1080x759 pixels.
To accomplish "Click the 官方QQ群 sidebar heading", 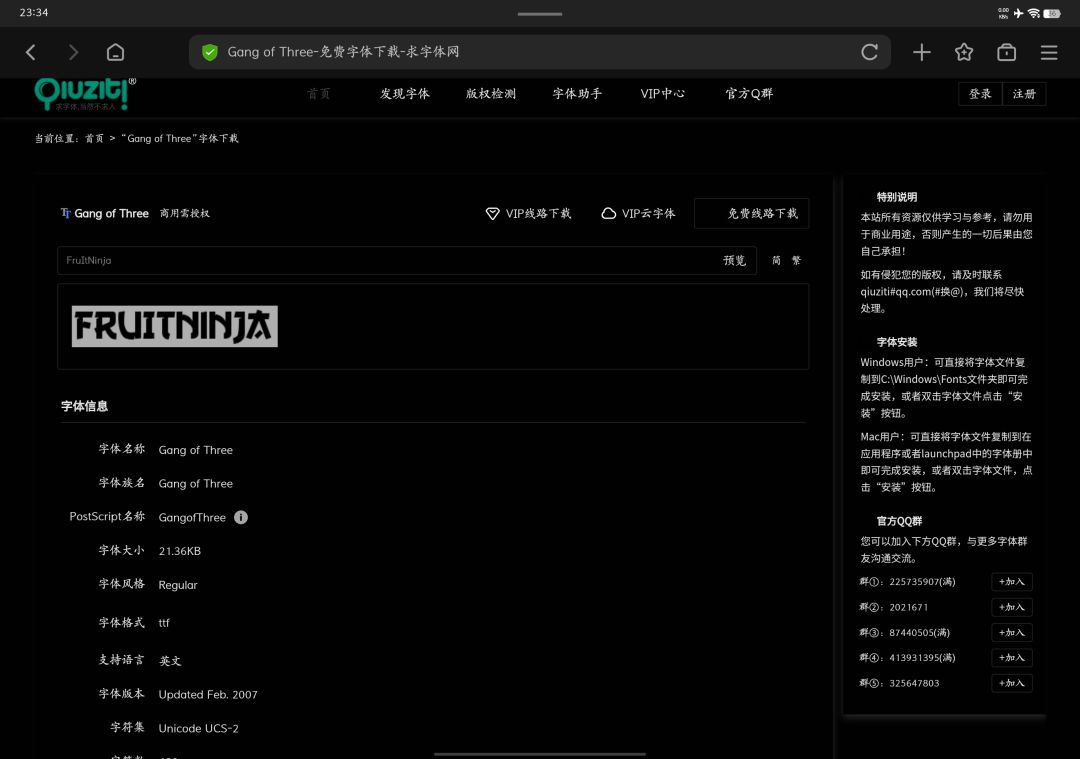I will (900, 521).
